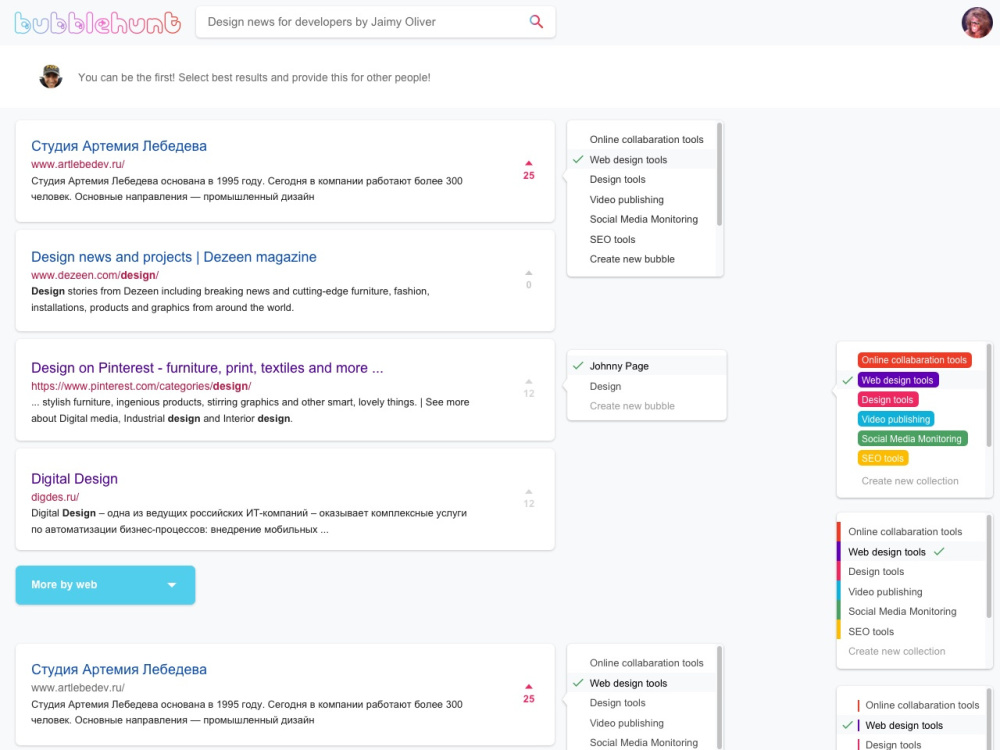Expand the 'More by web' dropdown button

point(105,585)
